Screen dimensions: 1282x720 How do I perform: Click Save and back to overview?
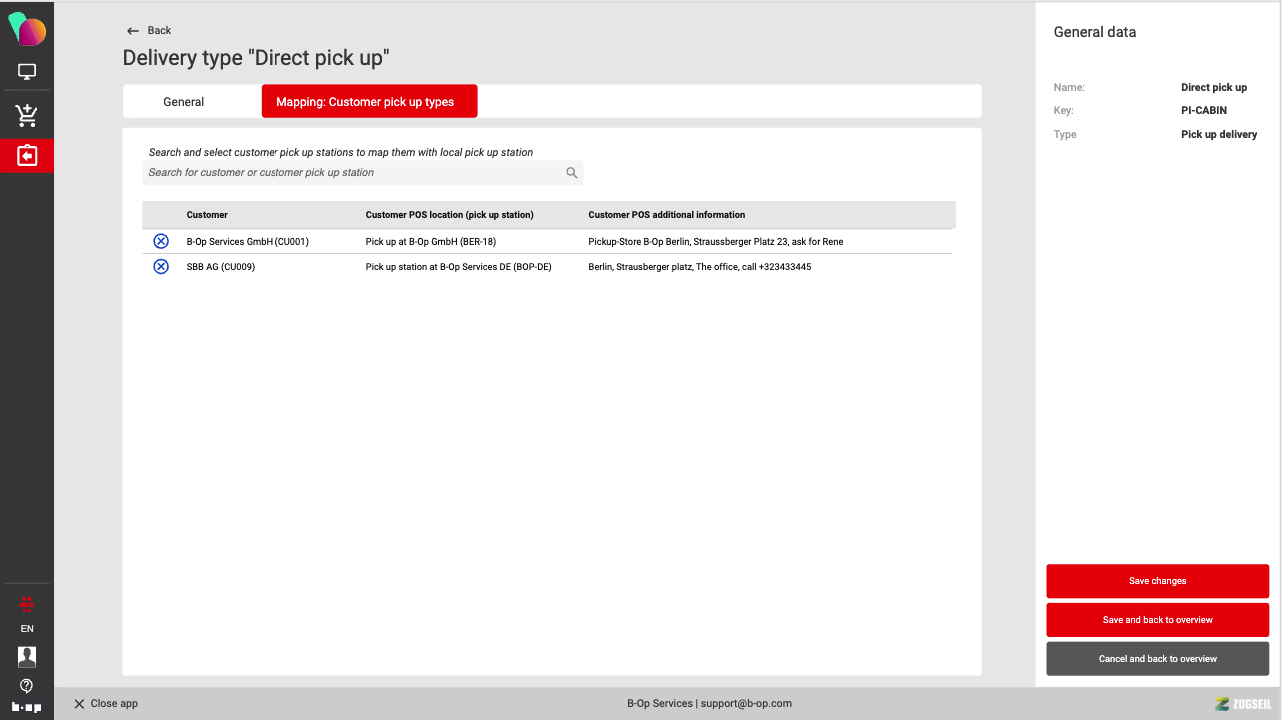[1157, 620]
